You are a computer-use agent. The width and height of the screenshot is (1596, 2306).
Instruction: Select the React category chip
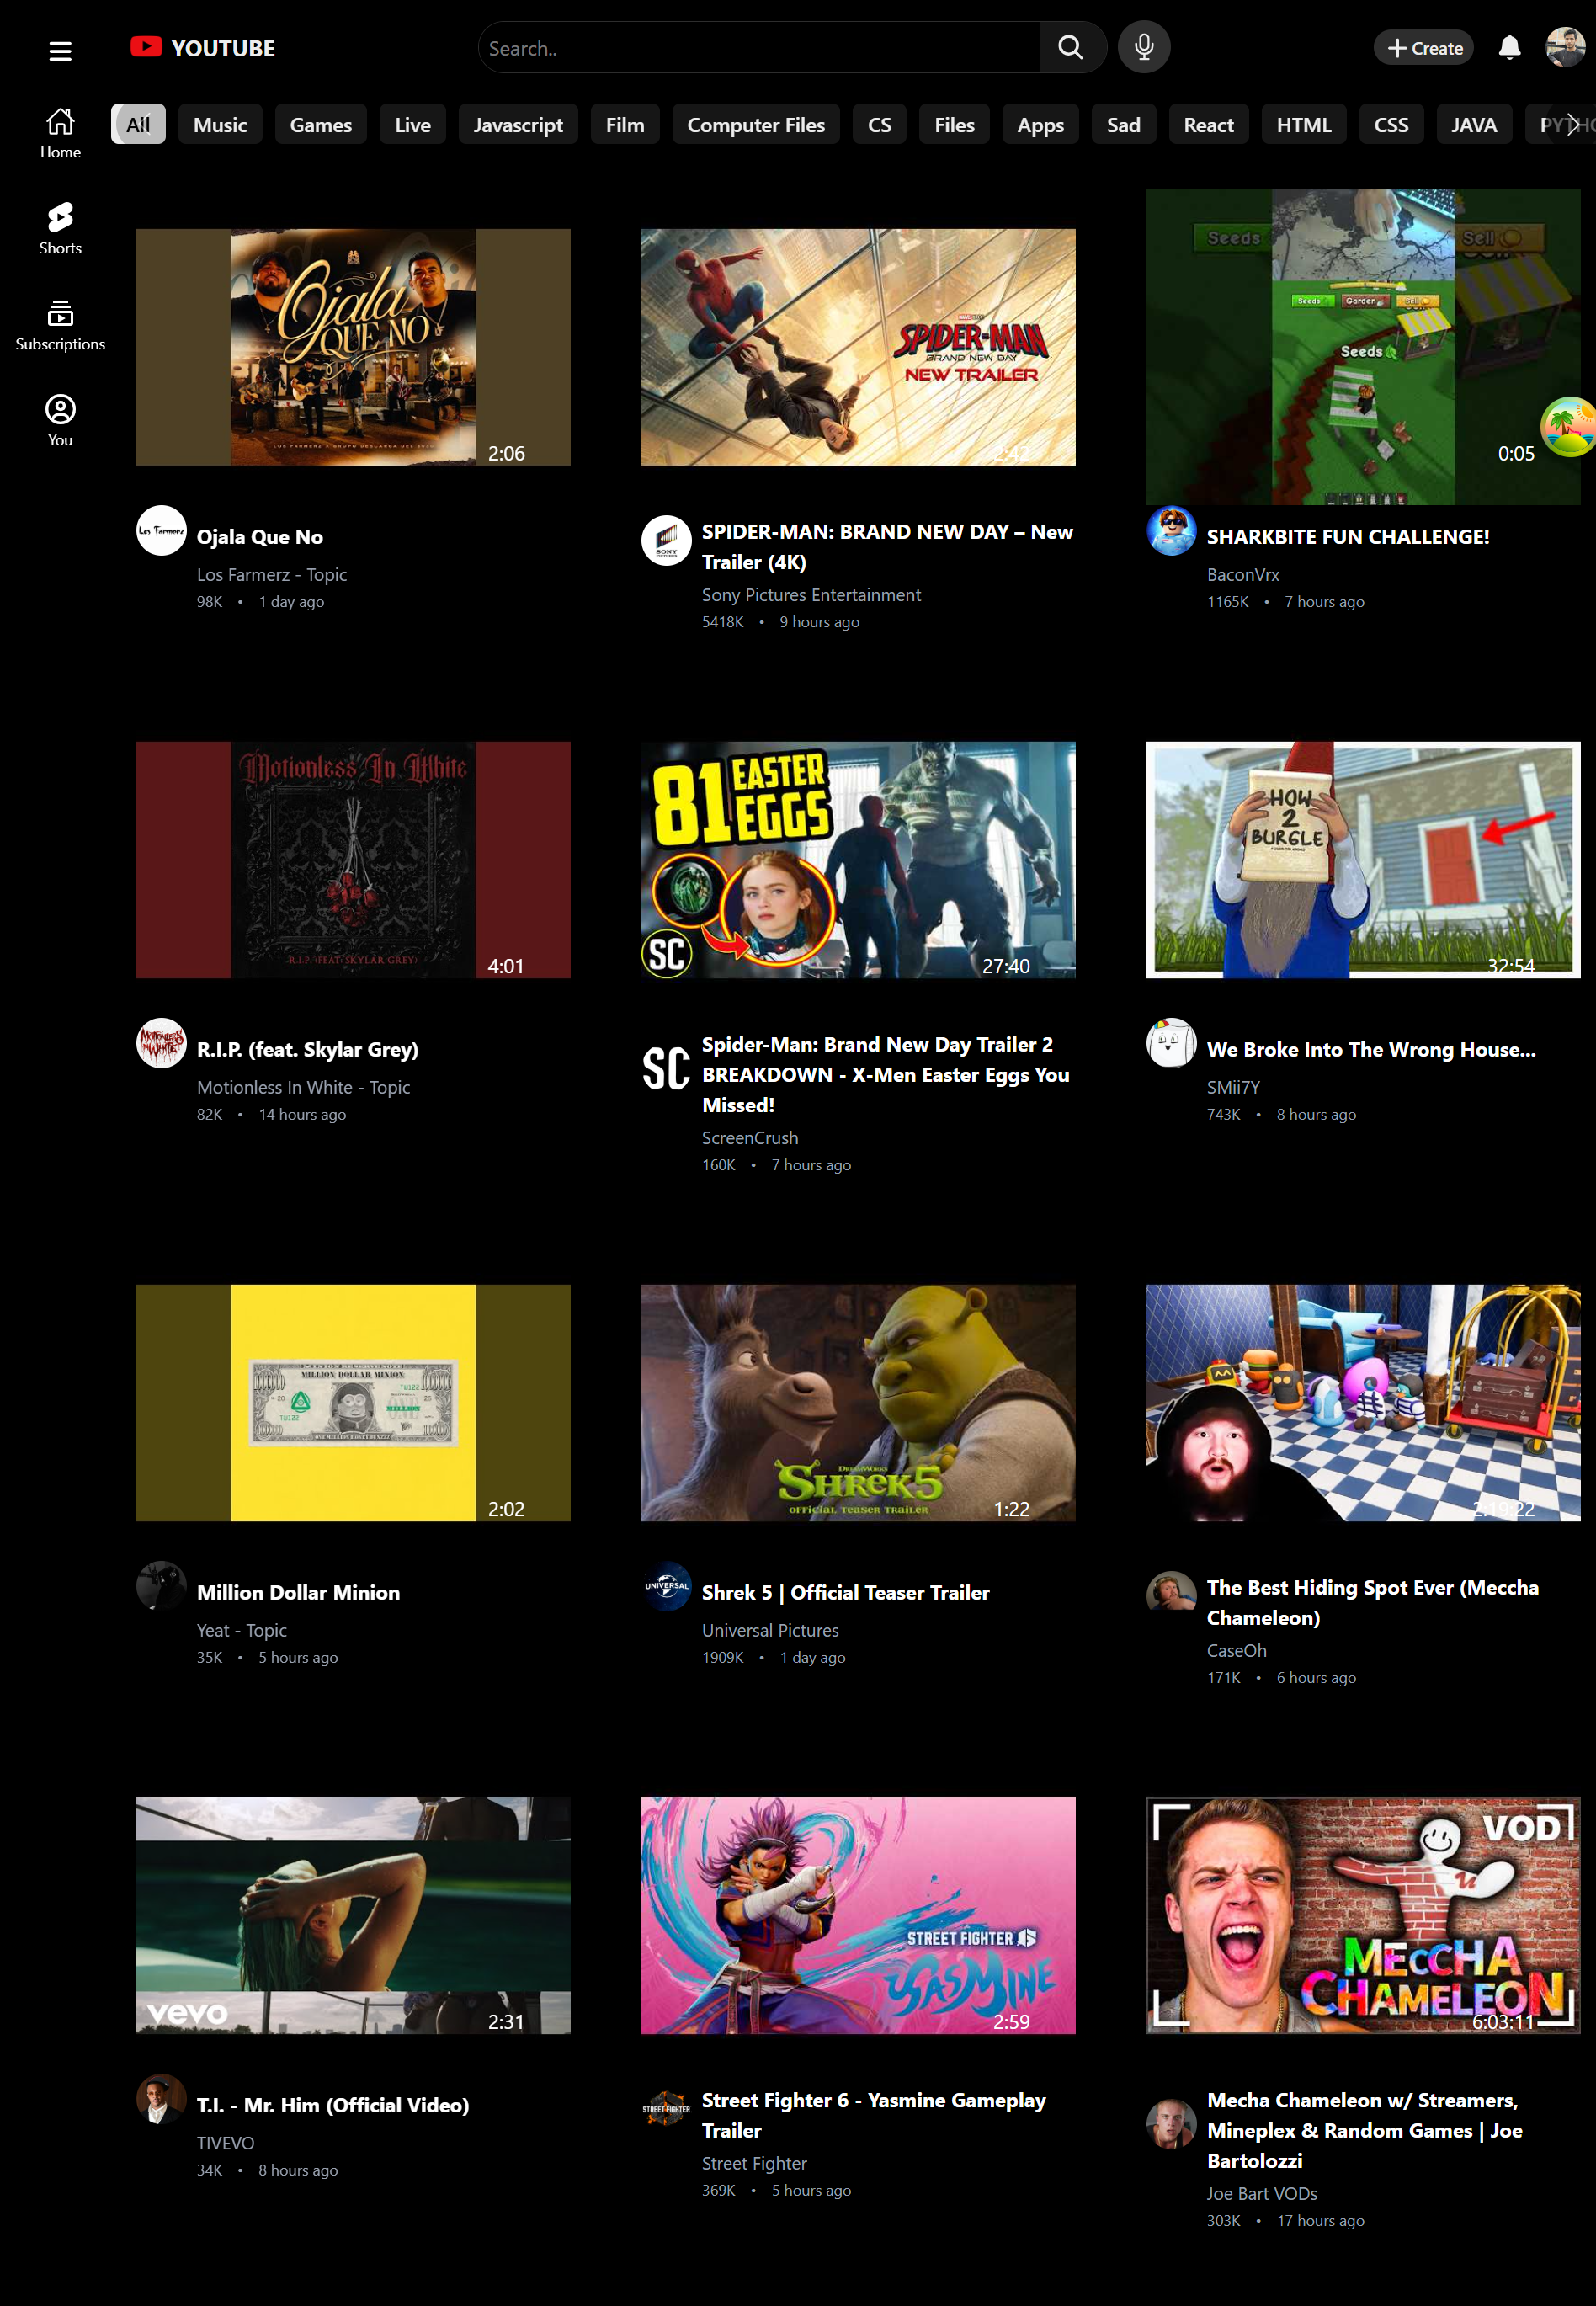click(x=1208, y=125)
